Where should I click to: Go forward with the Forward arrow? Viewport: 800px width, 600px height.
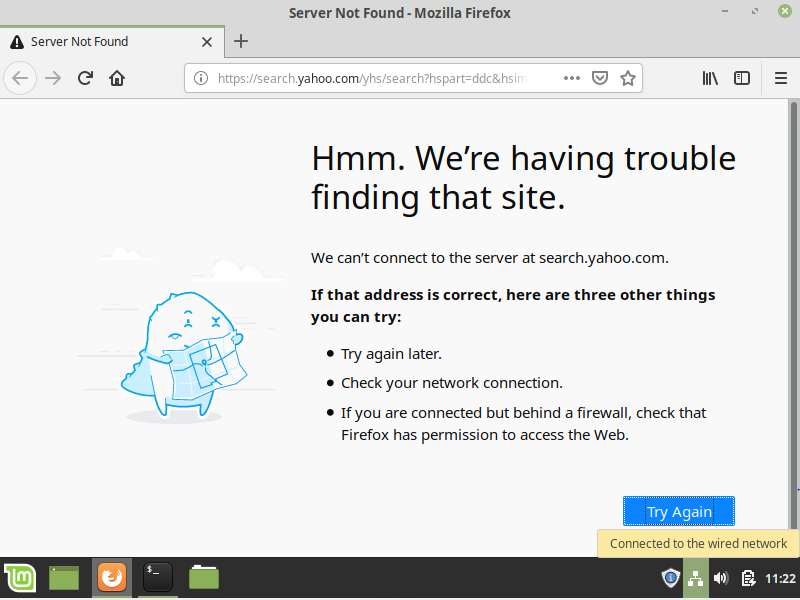[x=53, y=79]
